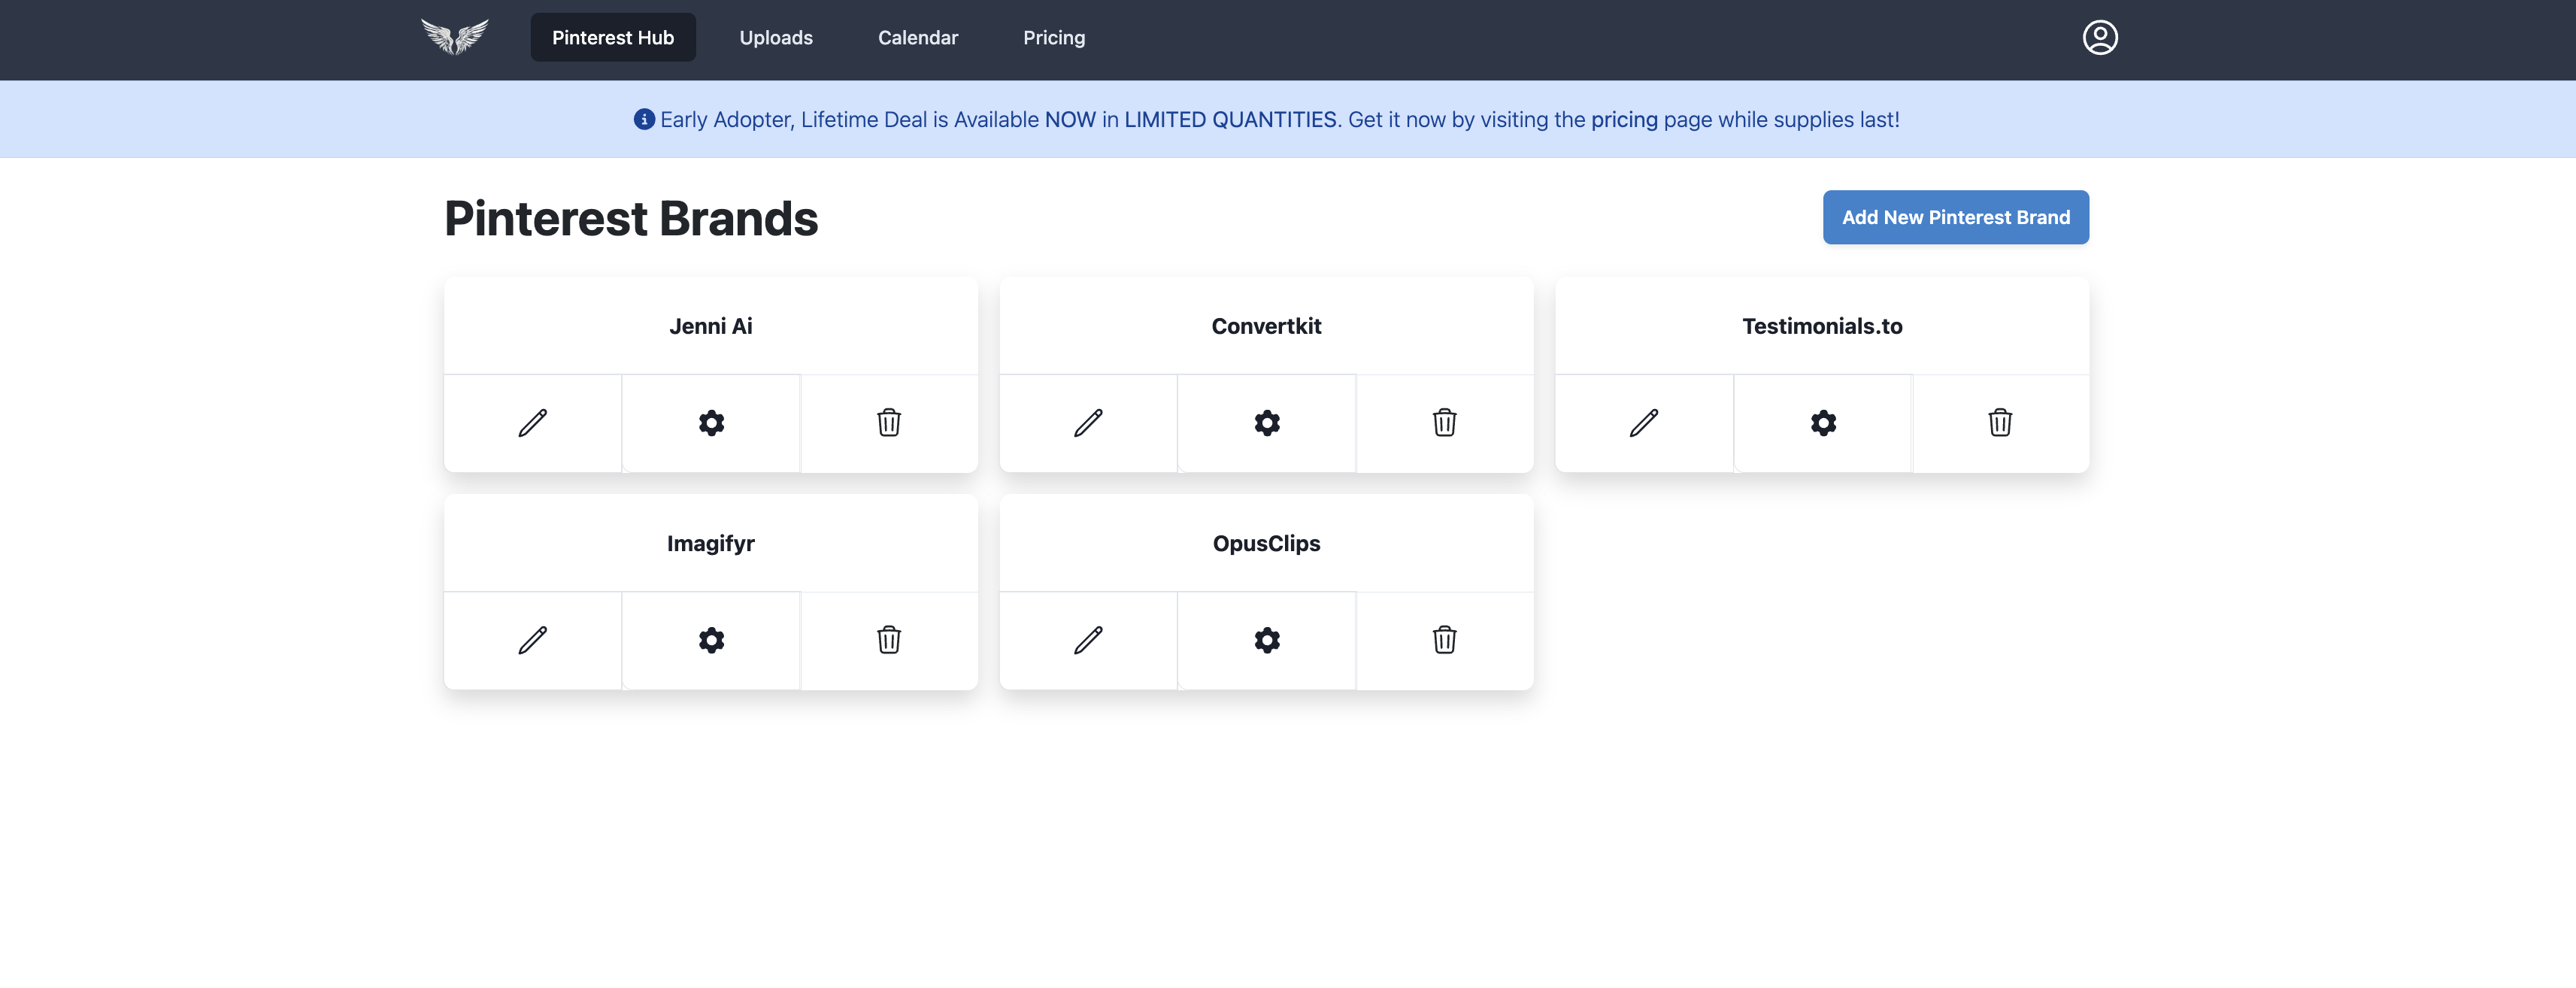This screenshot has width=2576, height=988.
Task: Click the Convertkit brand title
Action: coord(1266,326)
